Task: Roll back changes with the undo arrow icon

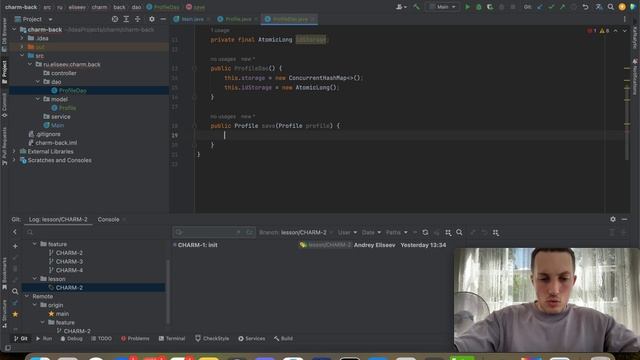Action: coord(585,7)
